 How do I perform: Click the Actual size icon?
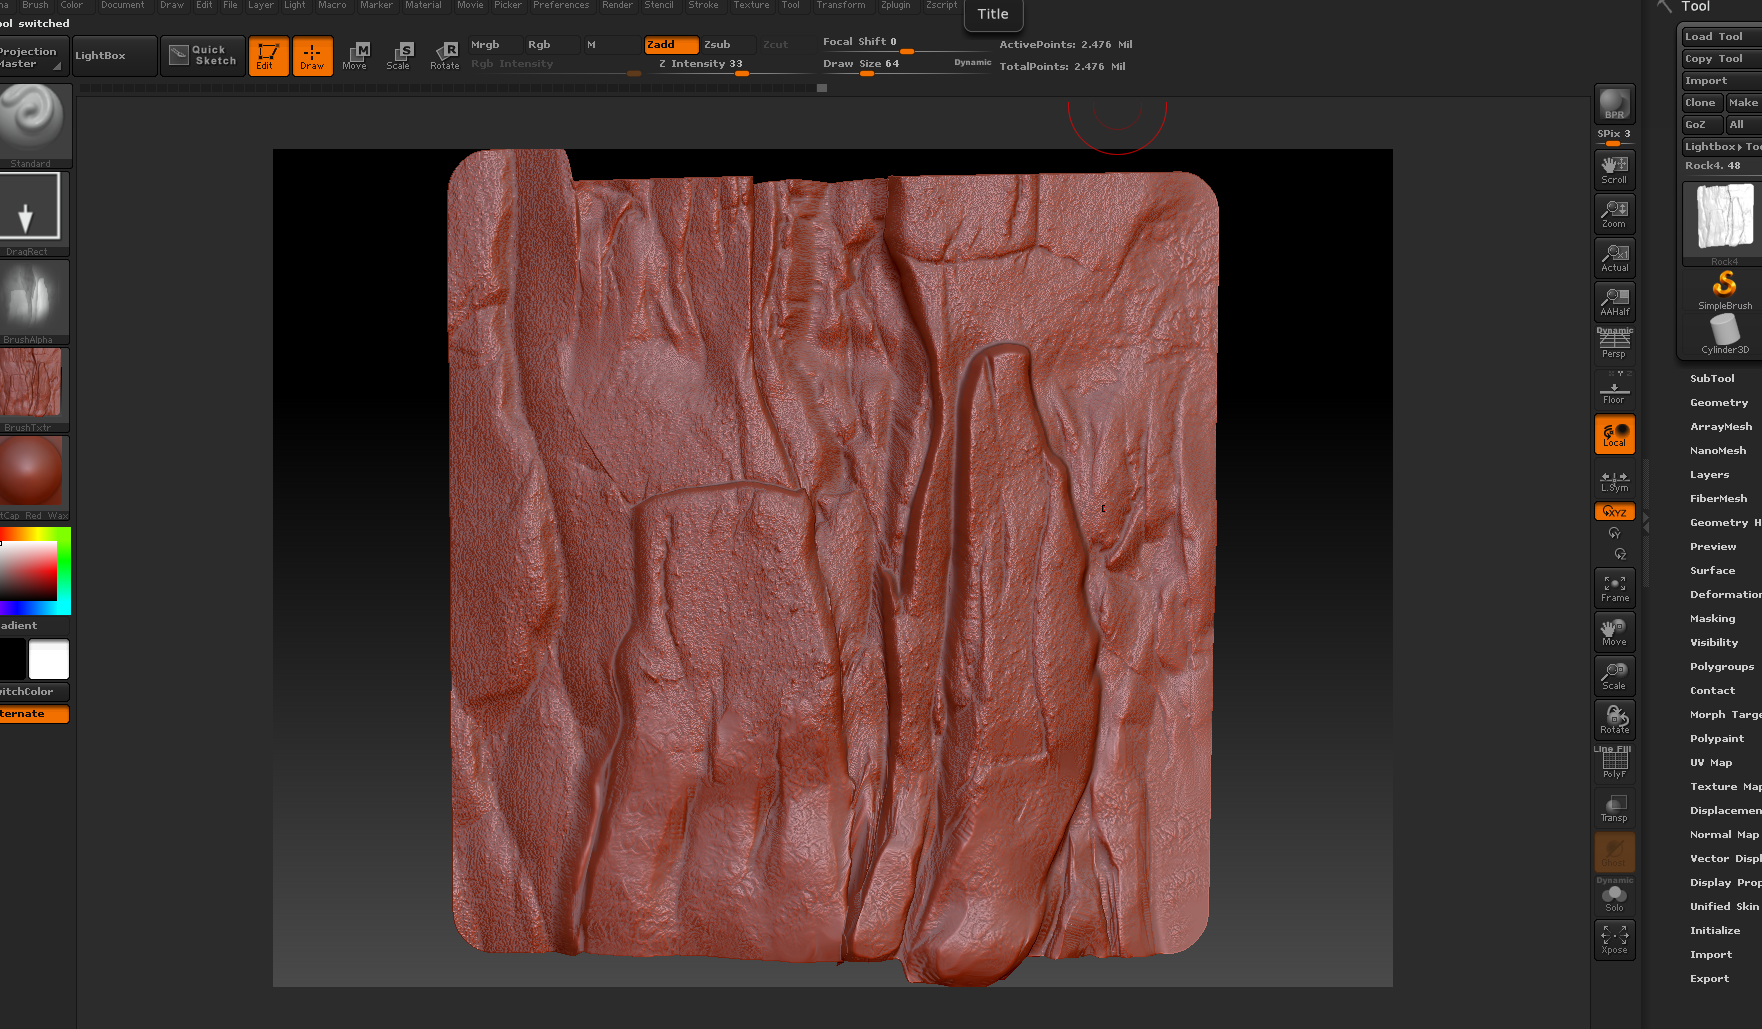coord(1614,257)
